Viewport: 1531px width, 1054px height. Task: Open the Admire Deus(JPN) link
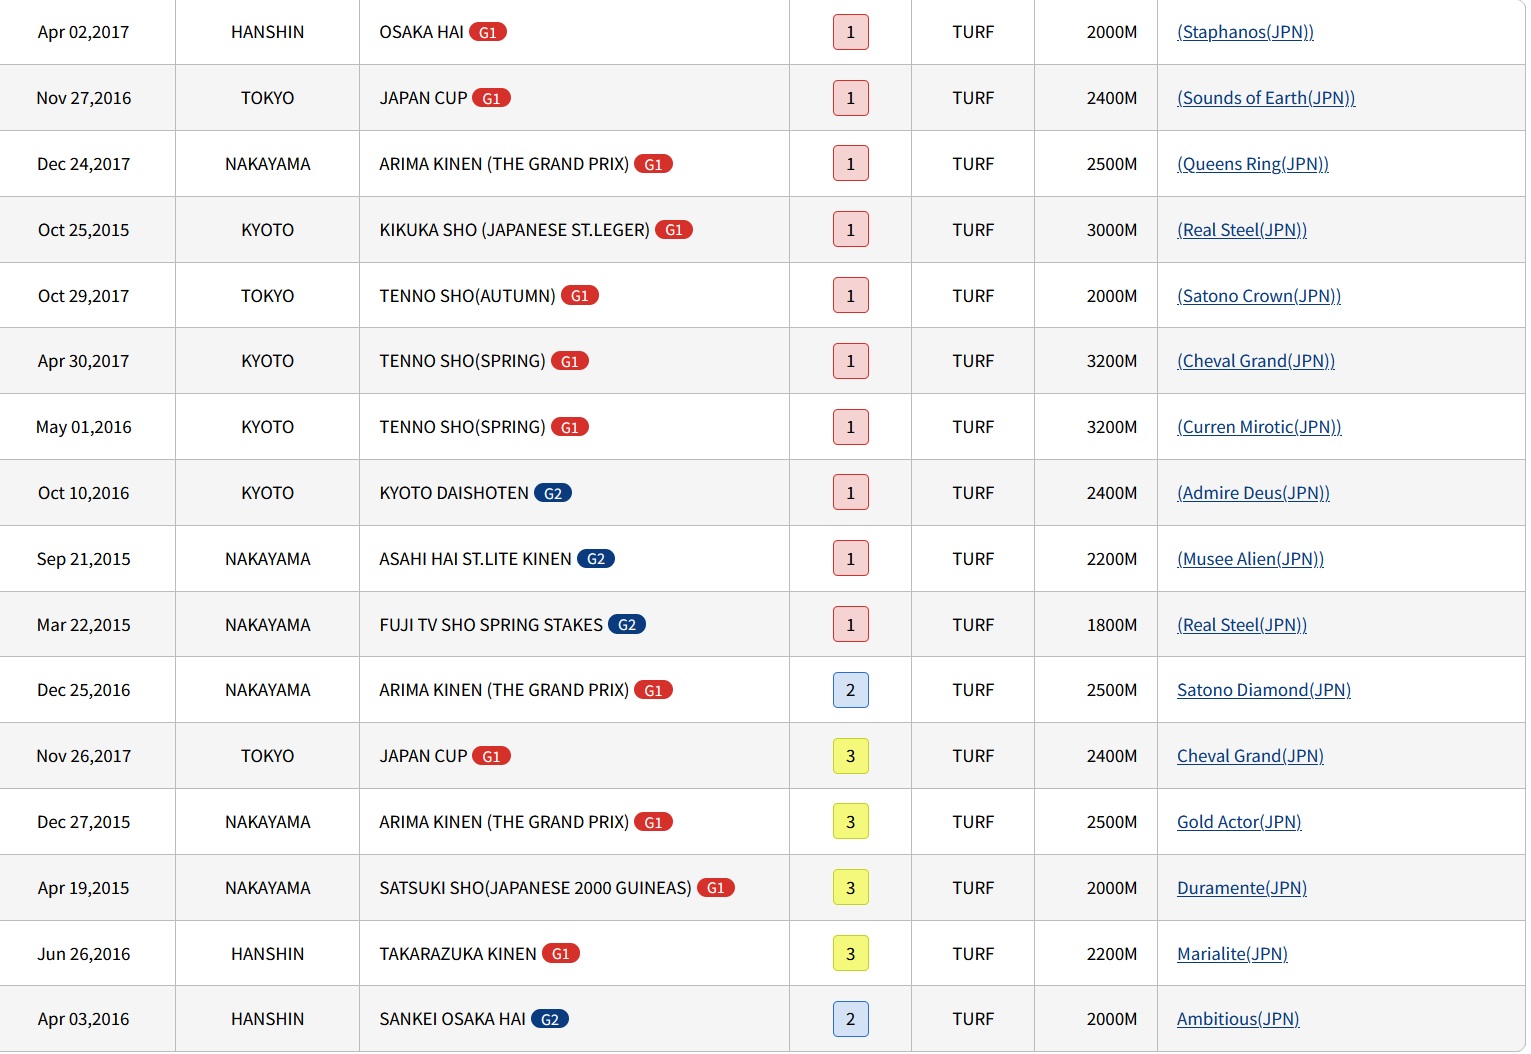1253,493
